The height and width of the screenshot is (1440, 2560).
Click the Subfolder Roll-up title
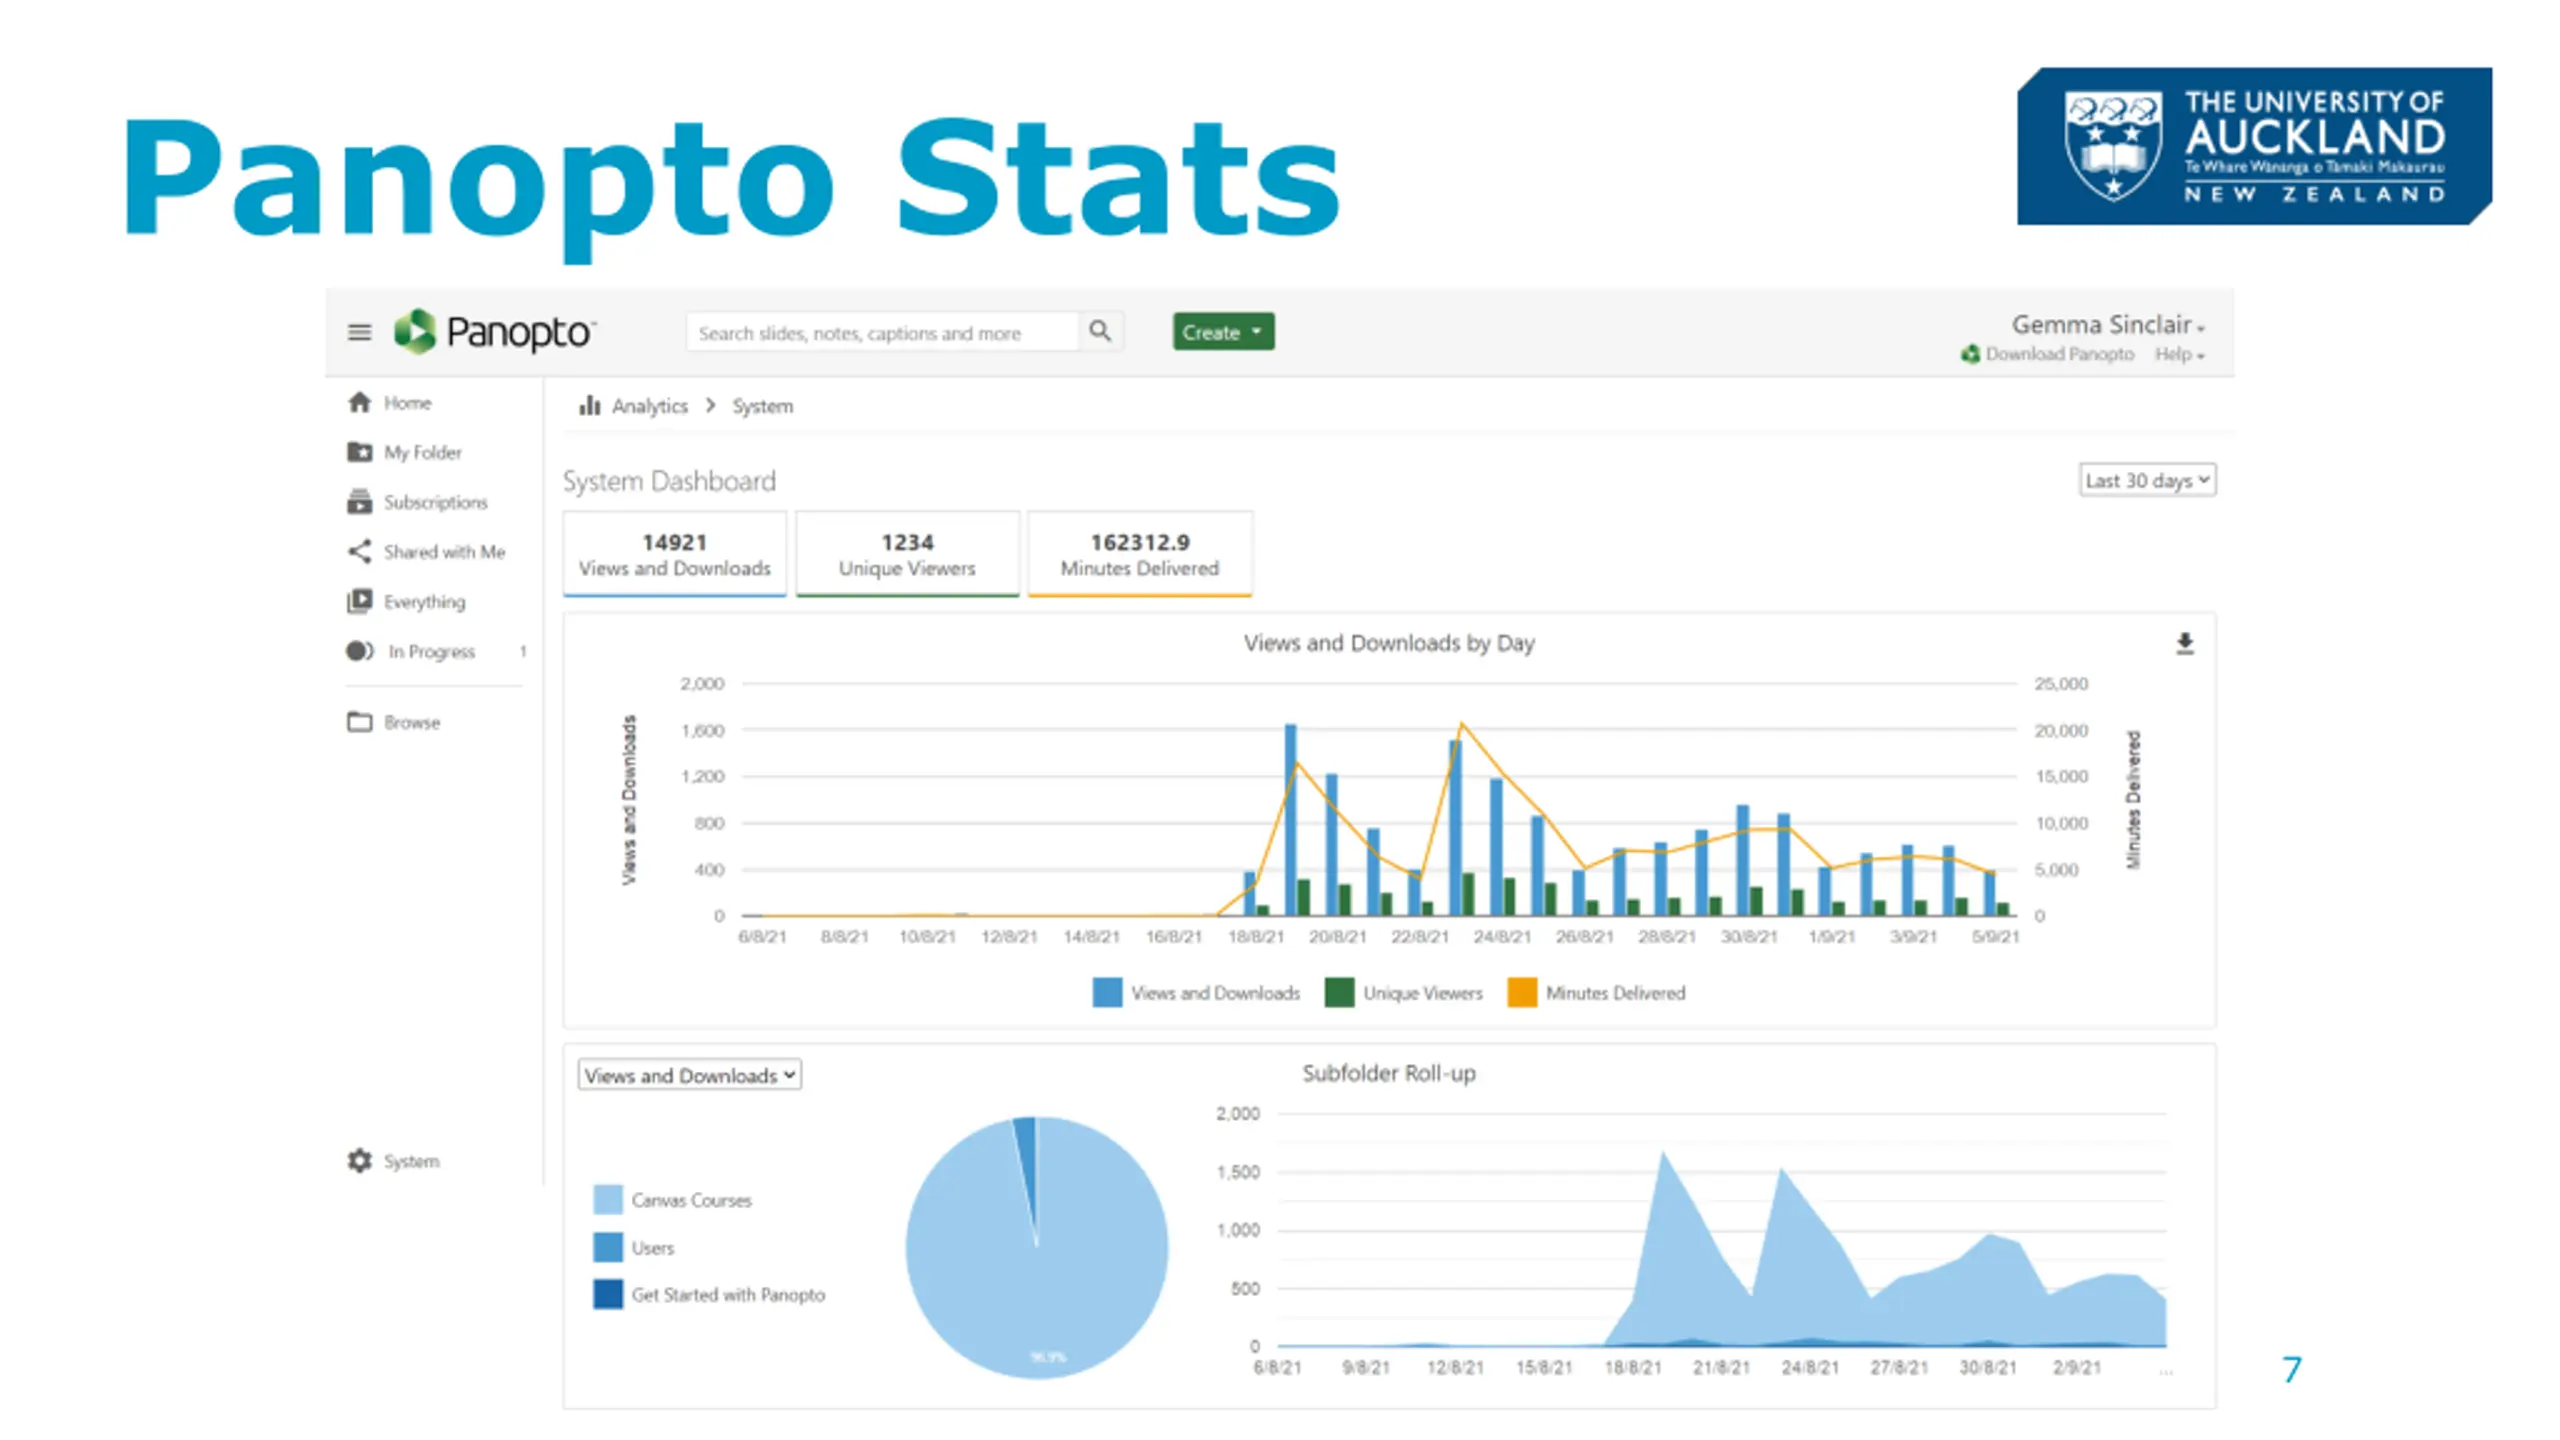(x=1388, y=1073)
